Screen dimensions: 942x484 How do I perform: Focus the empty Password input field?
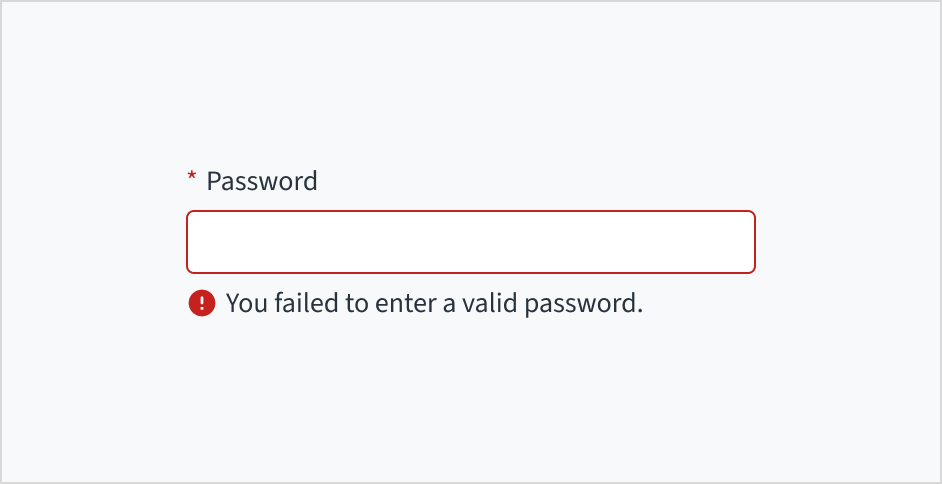coord(470,242)
